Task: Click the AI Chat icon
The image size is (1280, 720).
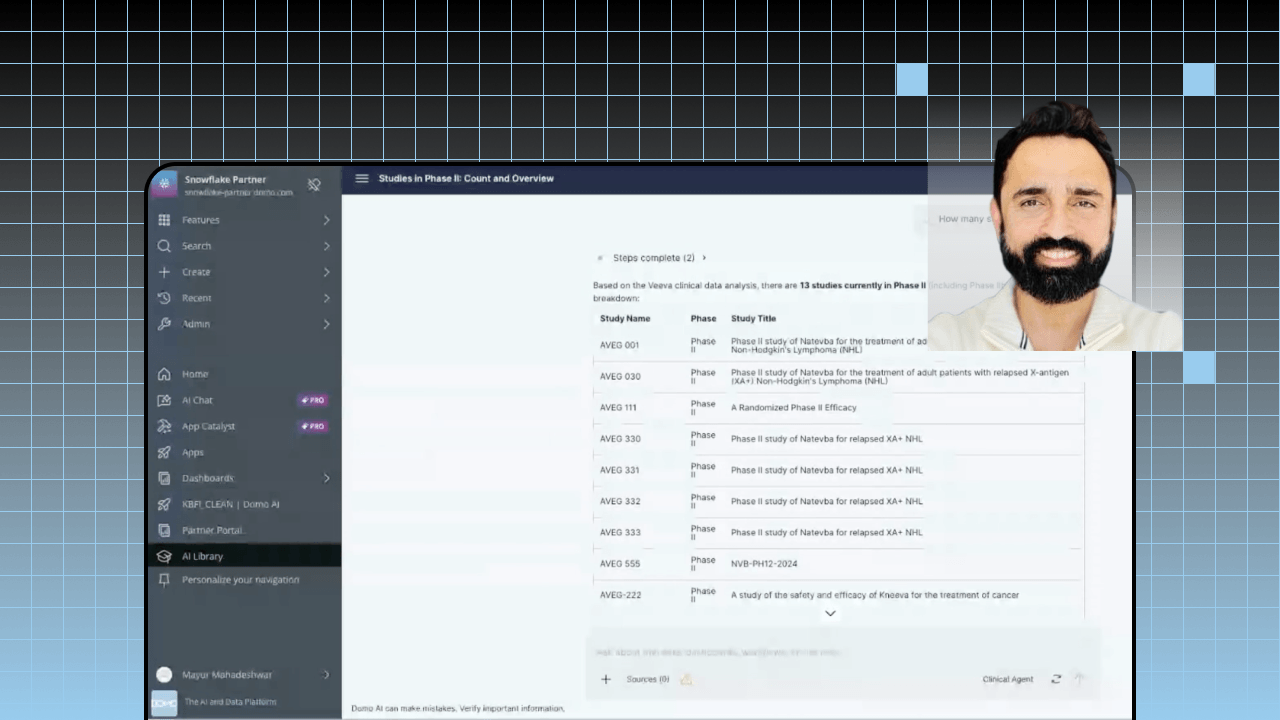Action: [x=164, y=400]
